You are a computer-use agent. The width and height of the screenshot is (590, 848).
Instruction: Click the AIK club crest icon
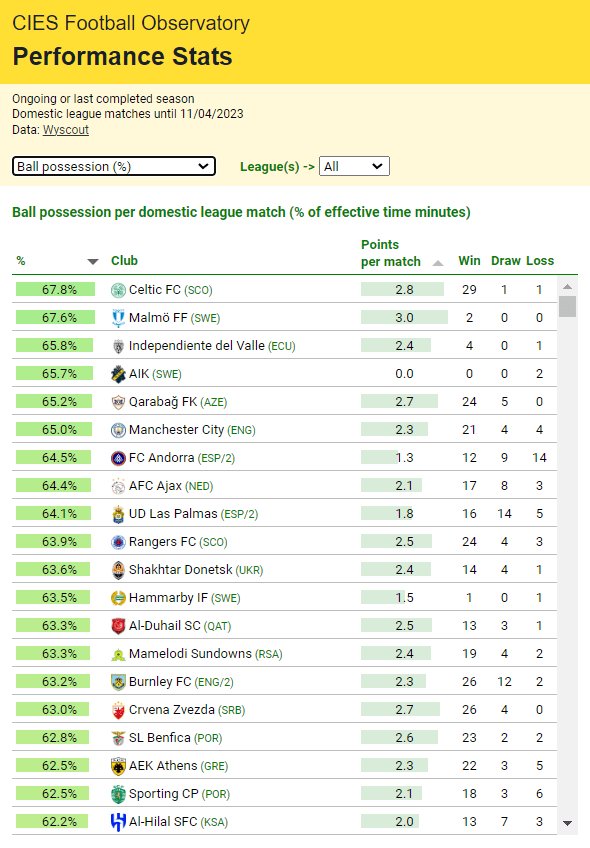coord(118,374)
